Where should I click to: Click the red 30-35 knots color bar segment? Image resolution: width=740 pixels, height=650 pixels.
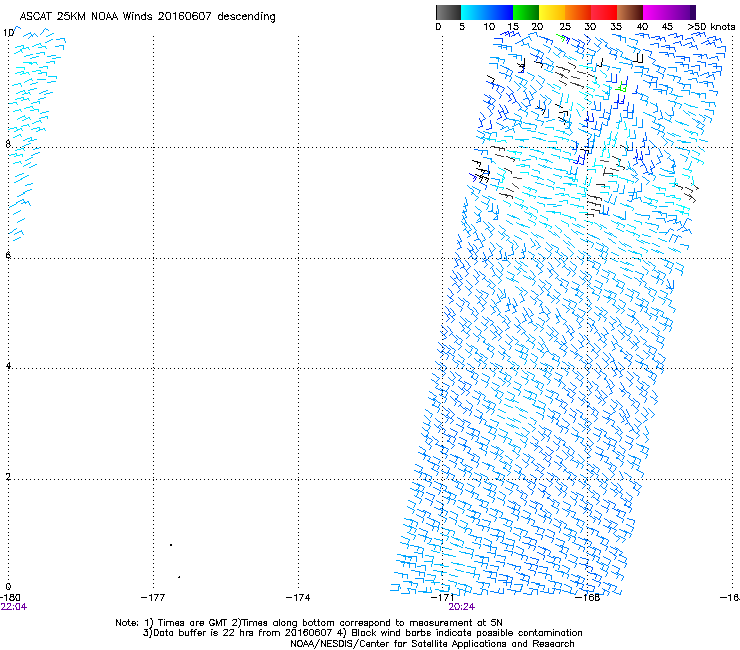604,12
